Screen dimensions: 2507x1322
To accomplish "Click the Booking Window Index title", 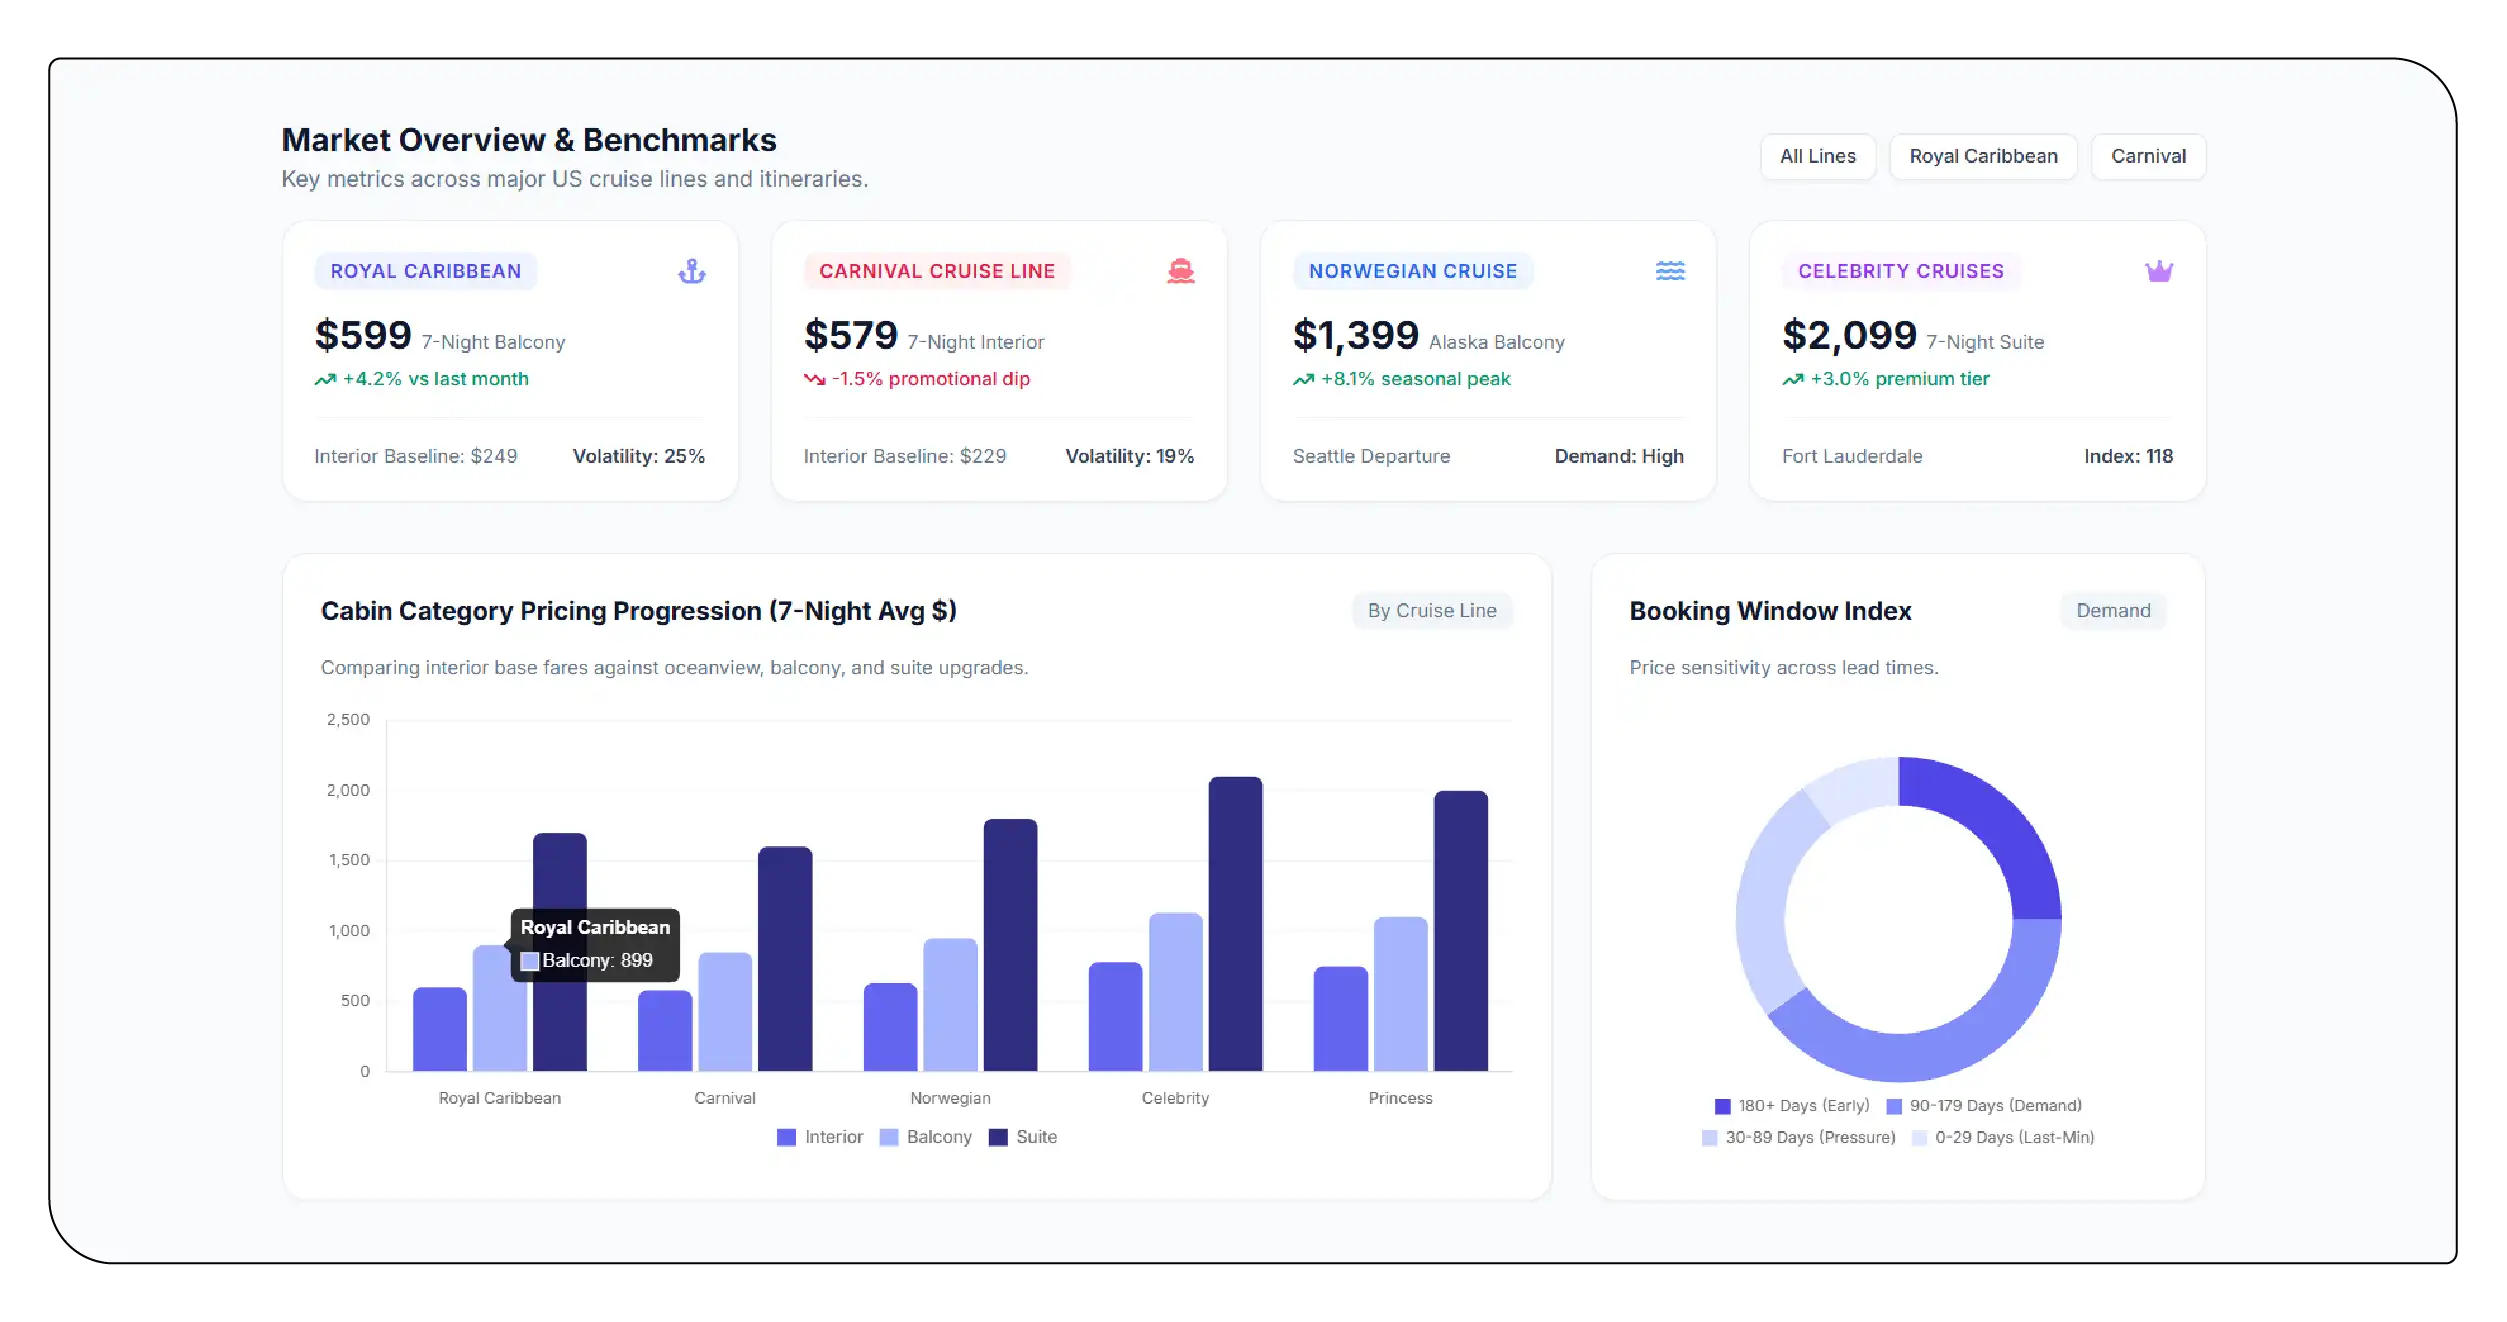I will [1770, 611].
